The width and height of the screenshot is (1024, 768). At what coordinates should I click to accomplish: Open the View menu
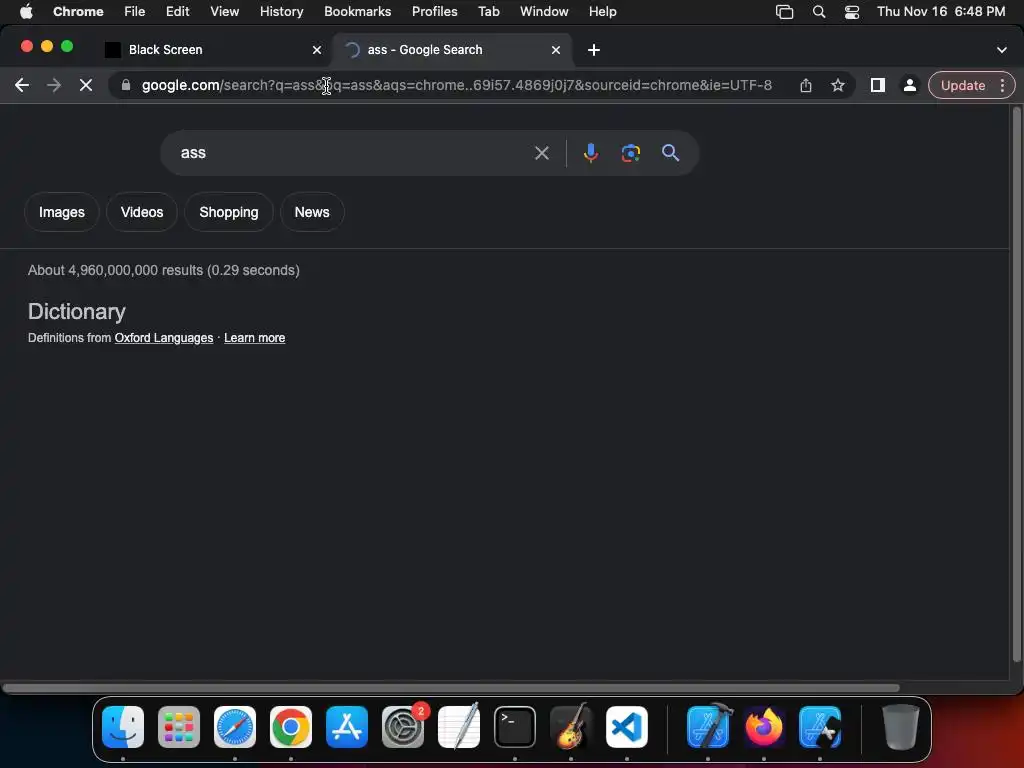tap(225, 12)
